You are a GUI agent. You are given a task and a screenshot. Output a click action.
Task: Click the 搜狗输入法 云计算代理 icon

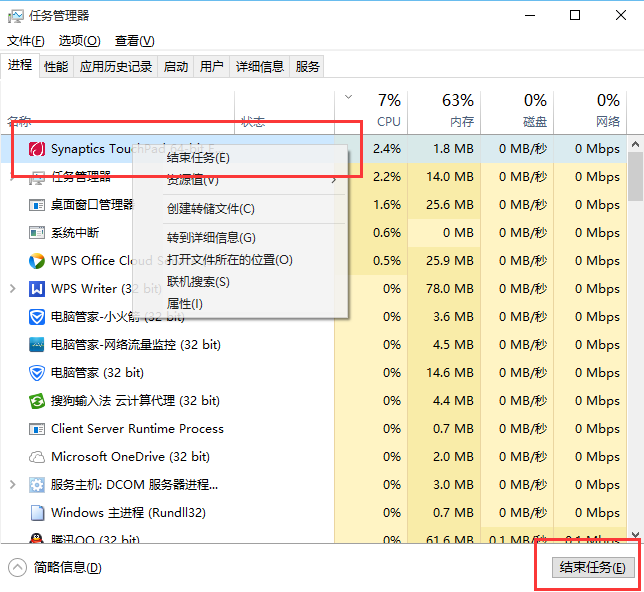click(37, 401)
